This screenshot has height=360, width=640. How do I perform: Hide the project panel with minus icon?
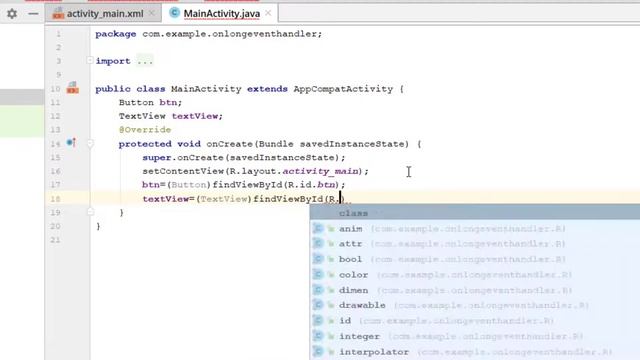click(33, 13)
